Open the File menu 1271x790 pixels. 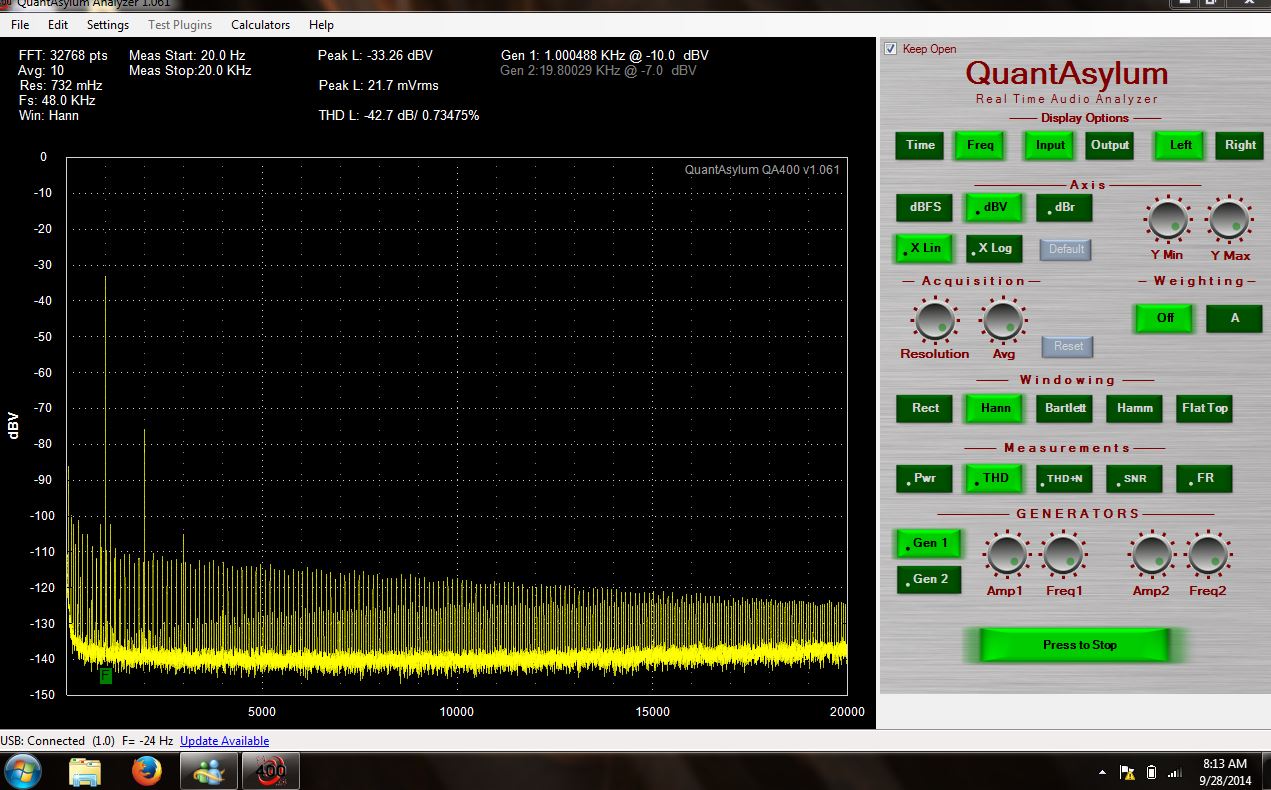[19, 24]
